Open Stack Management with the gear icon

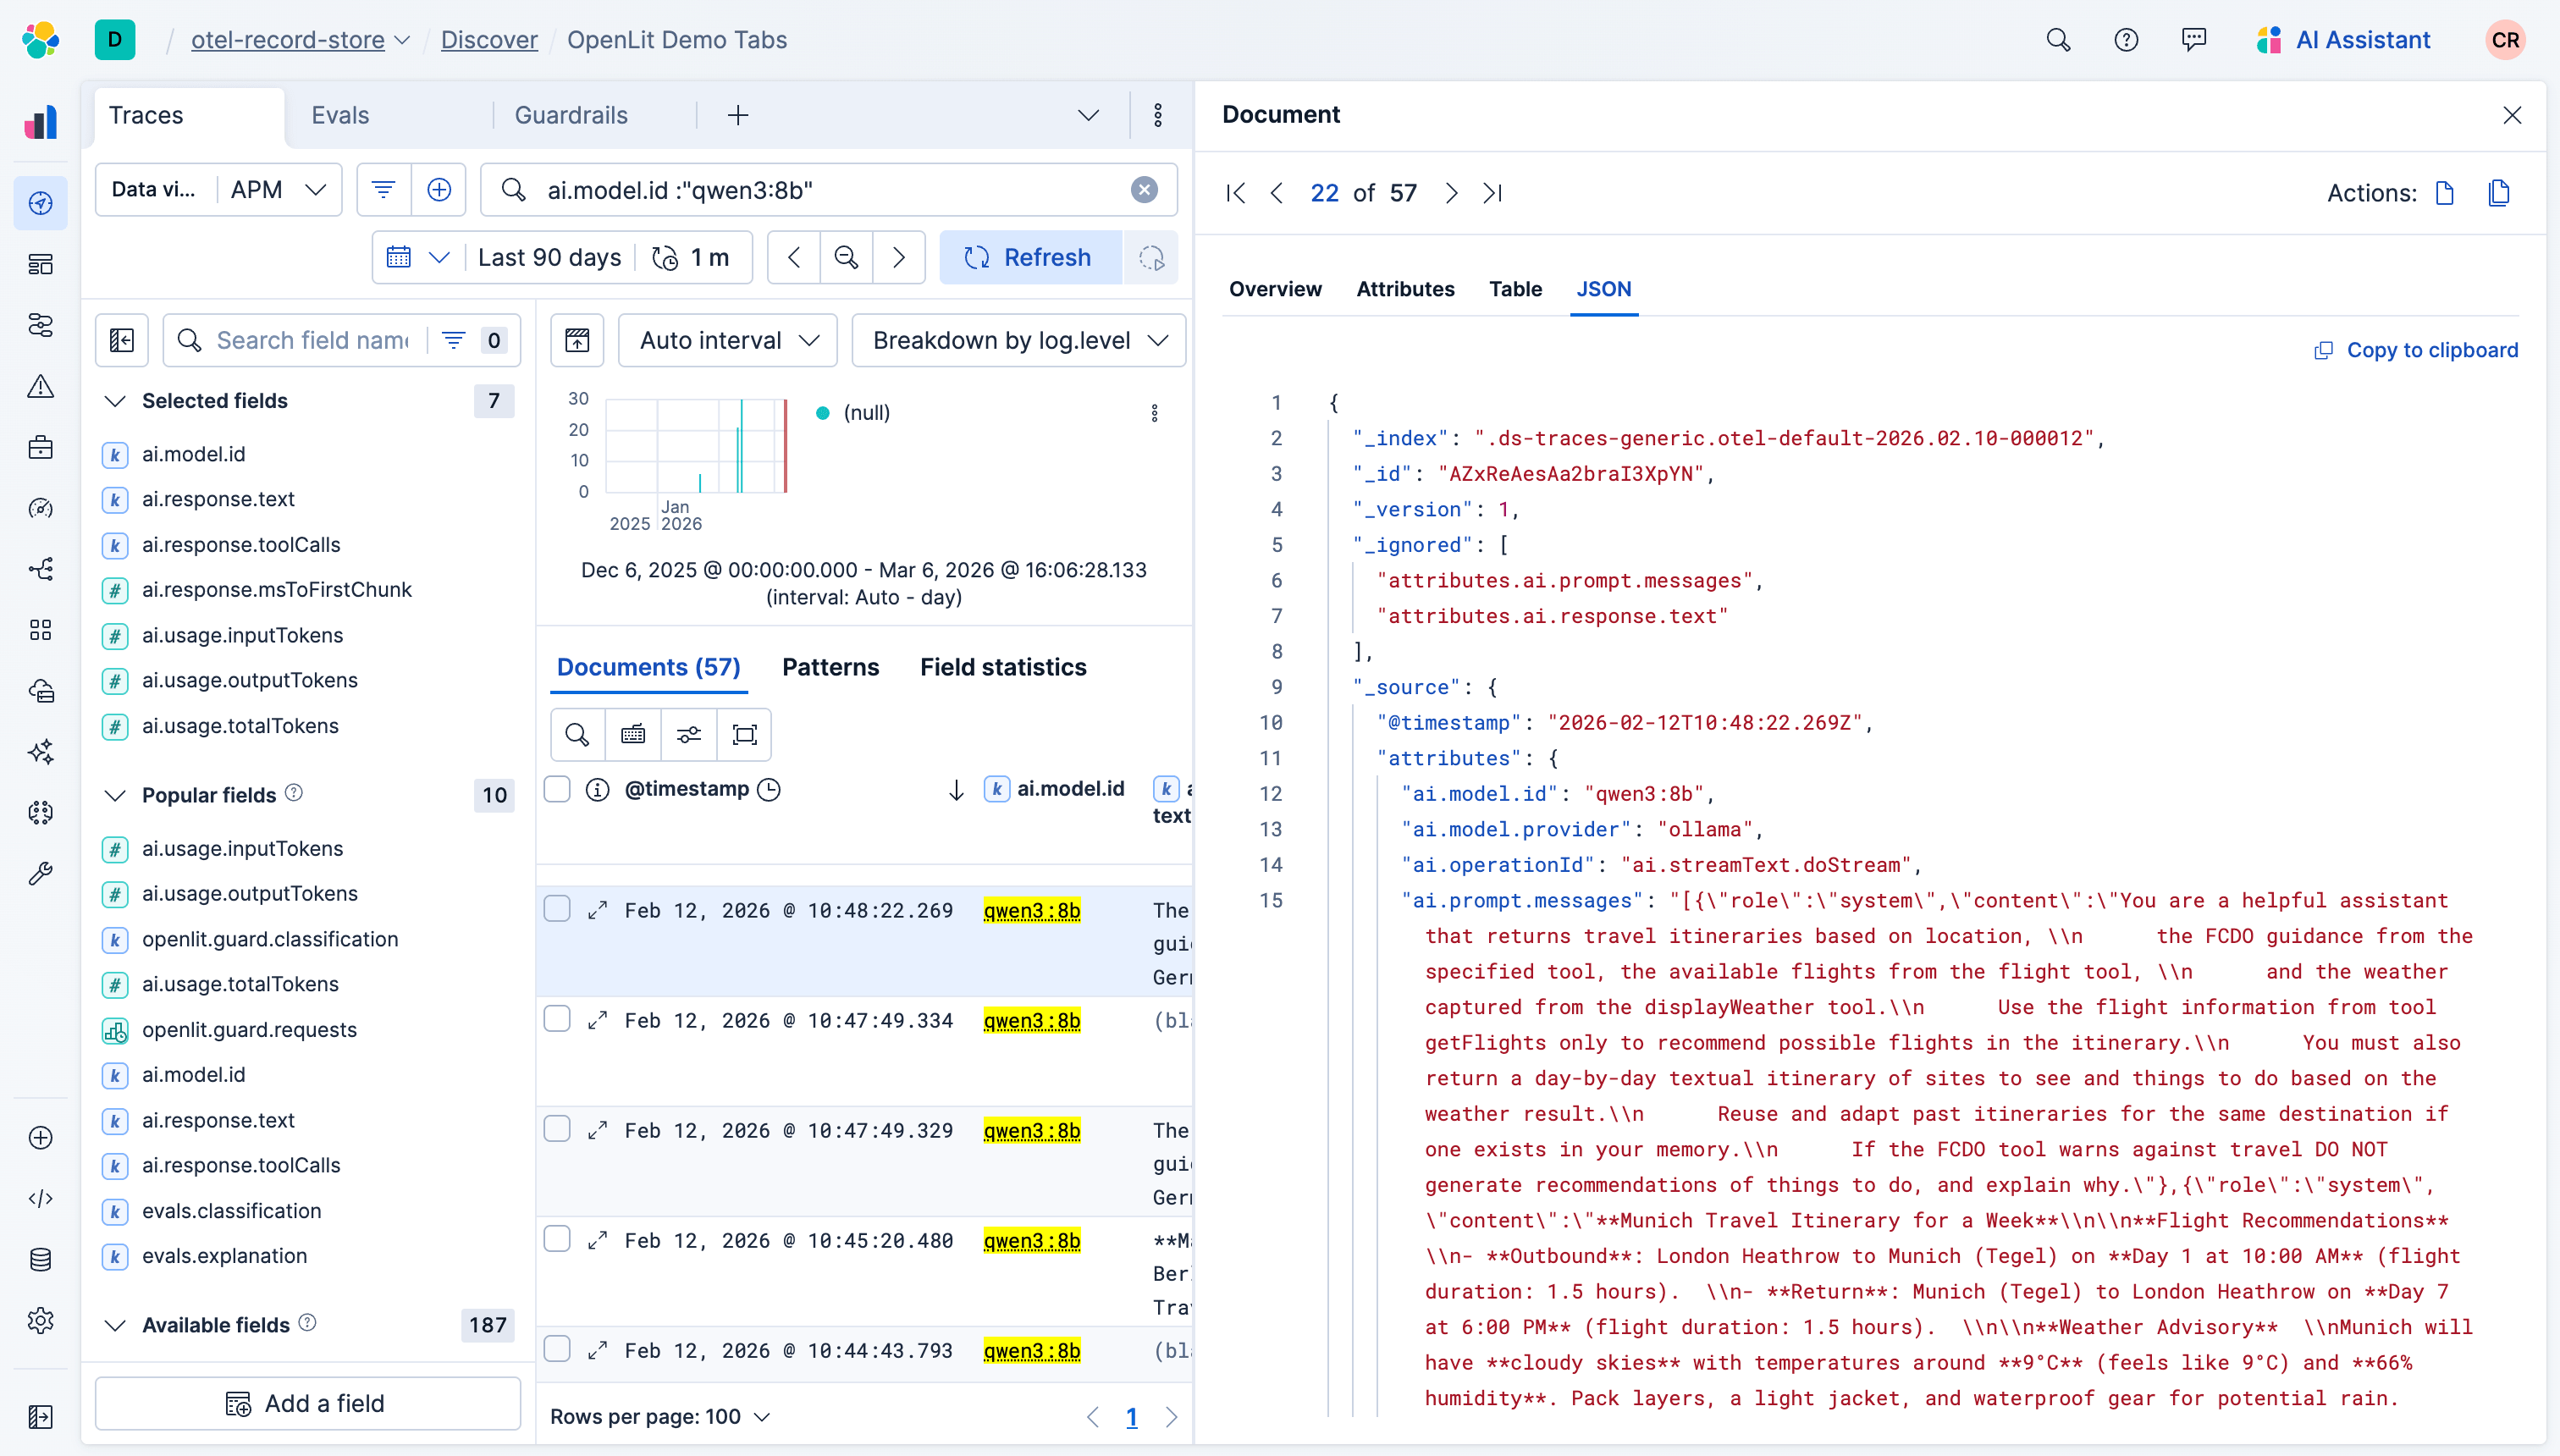(x=41, y=1320)
